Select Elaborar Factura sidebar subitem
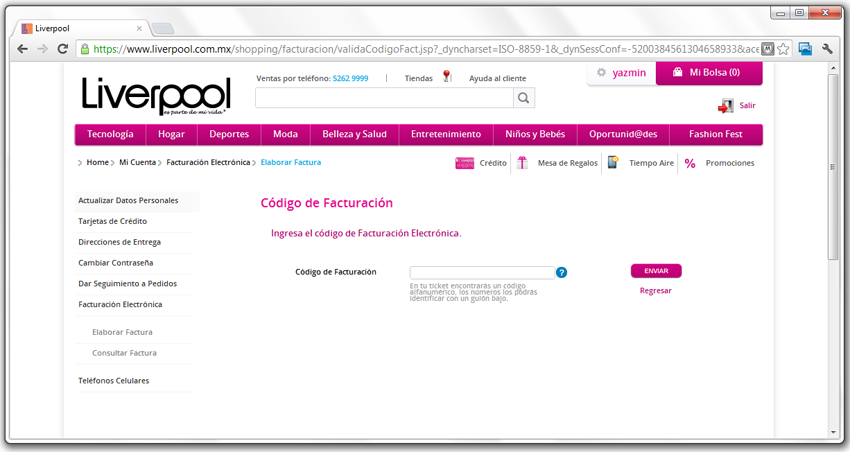 coord(122,332)
